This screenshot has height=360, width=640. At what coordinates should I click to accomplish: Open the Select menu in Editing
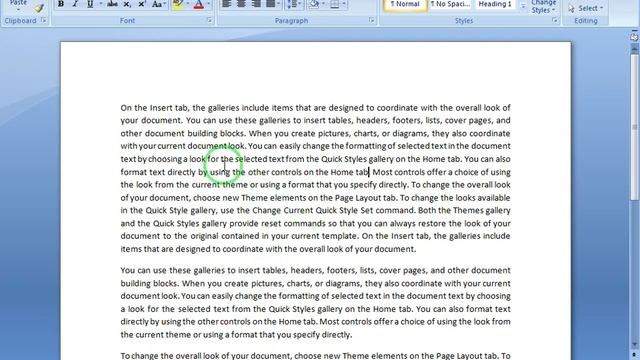point(586,8)
